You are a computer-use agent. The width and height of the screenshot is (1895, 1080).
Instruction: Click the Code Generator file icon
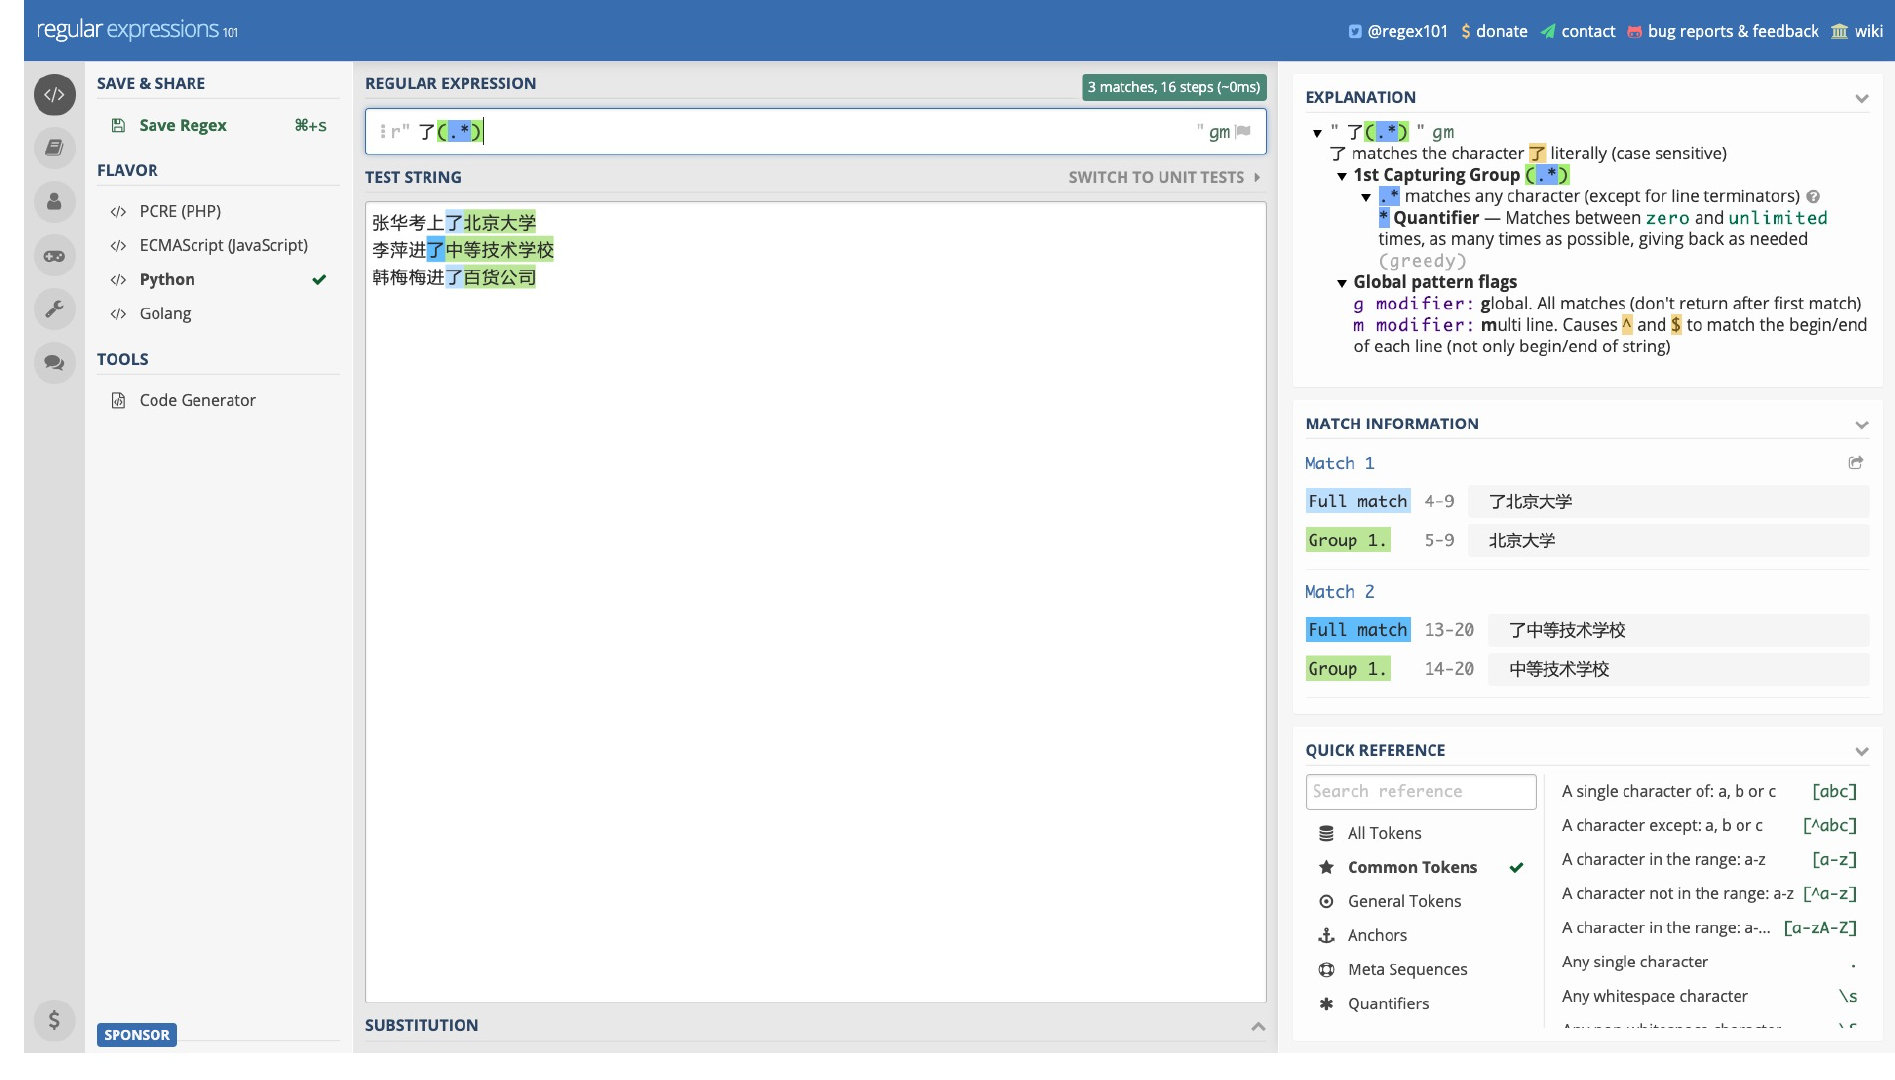[x=118, y=400]
